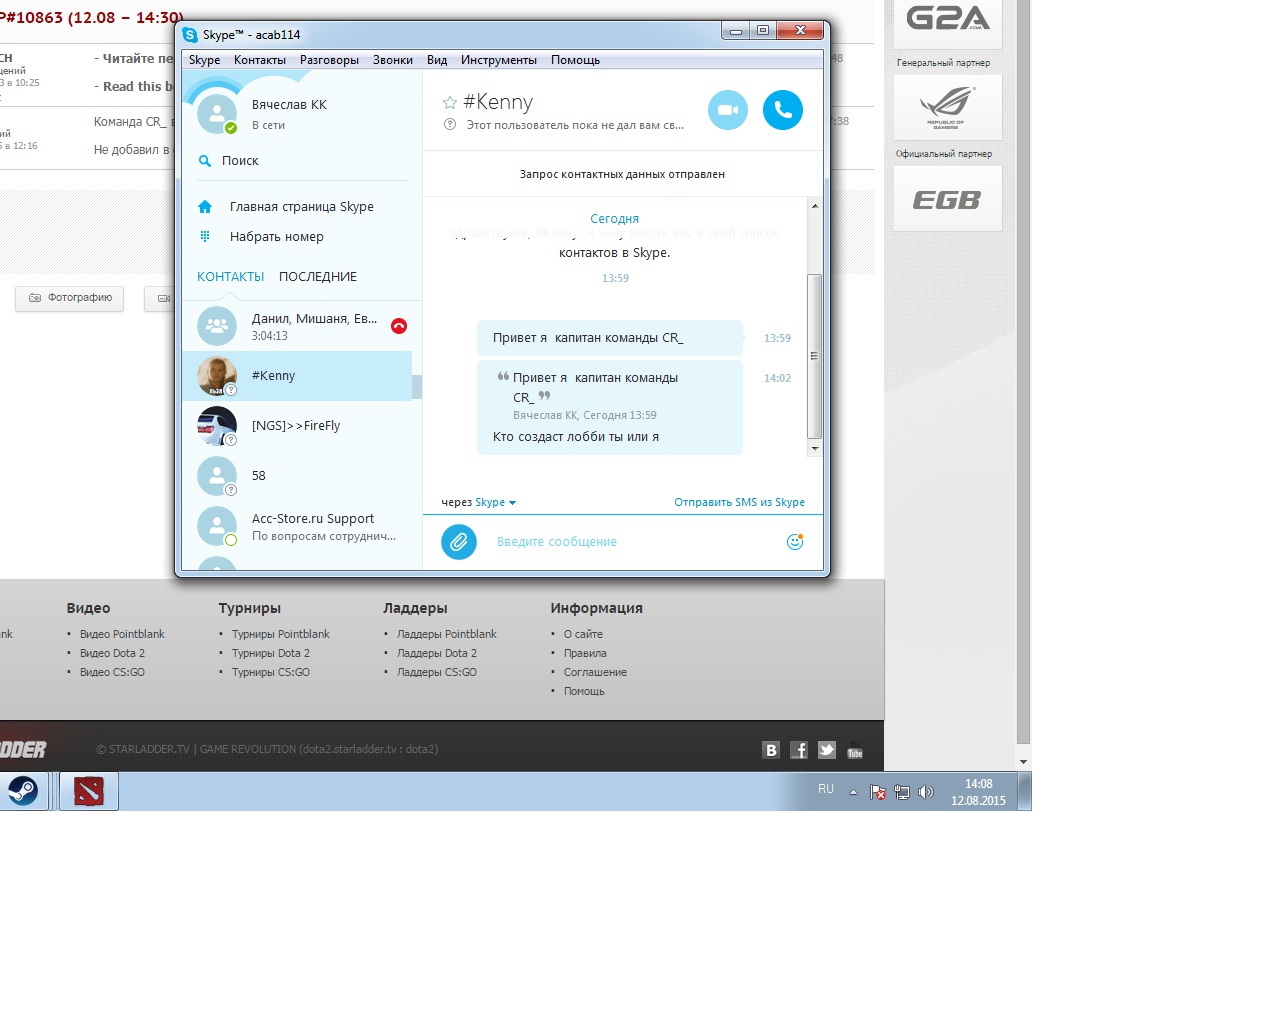1280x1024 pixels.
Task: Select the #Kenny contact
Action: [x=297, y=376]
